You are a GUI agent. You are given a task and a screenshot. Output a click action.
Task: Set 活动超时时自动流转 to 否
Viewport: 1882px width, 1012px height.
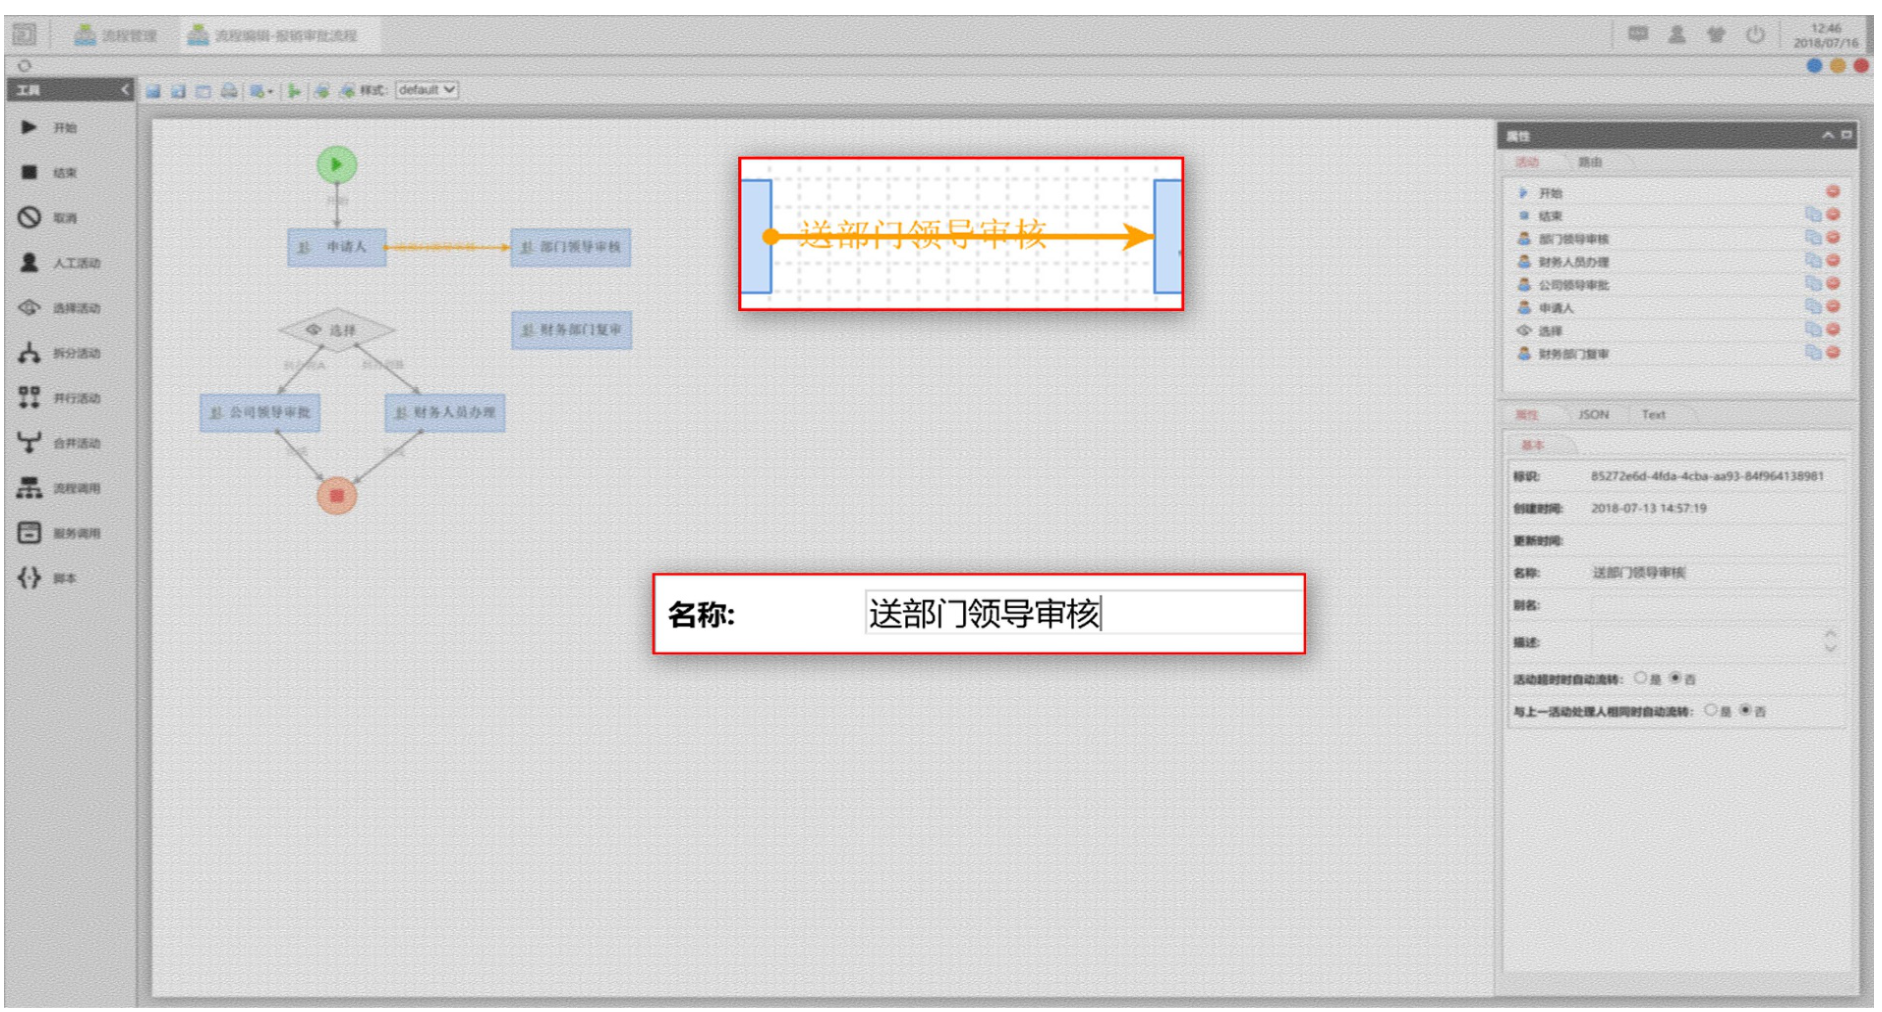click(1675, 678)
